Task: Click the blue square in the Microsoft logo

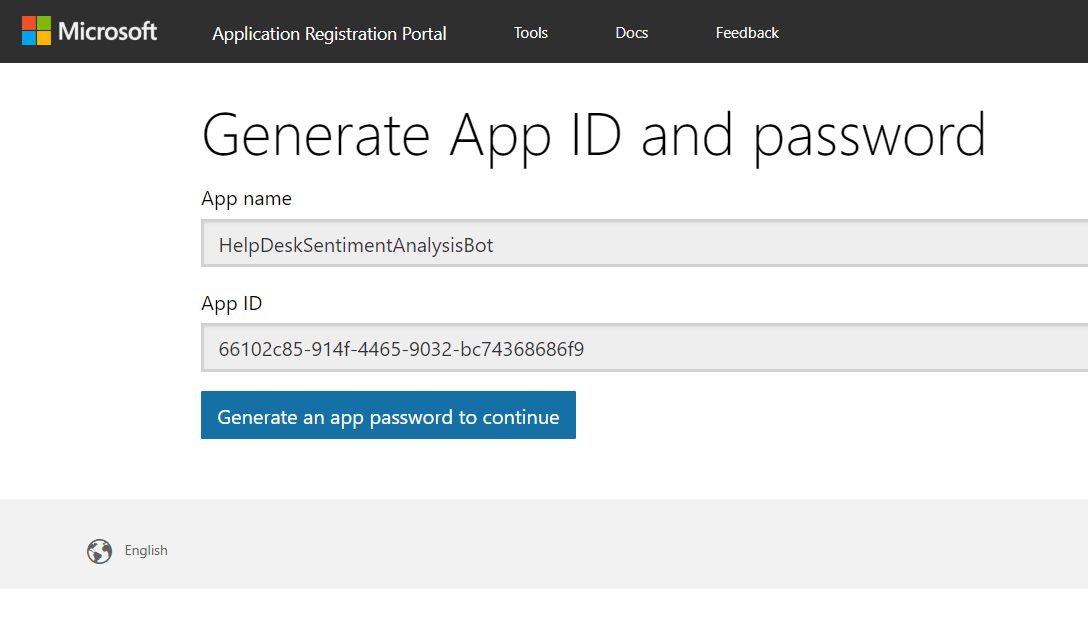Action: (x=29, y=39)
